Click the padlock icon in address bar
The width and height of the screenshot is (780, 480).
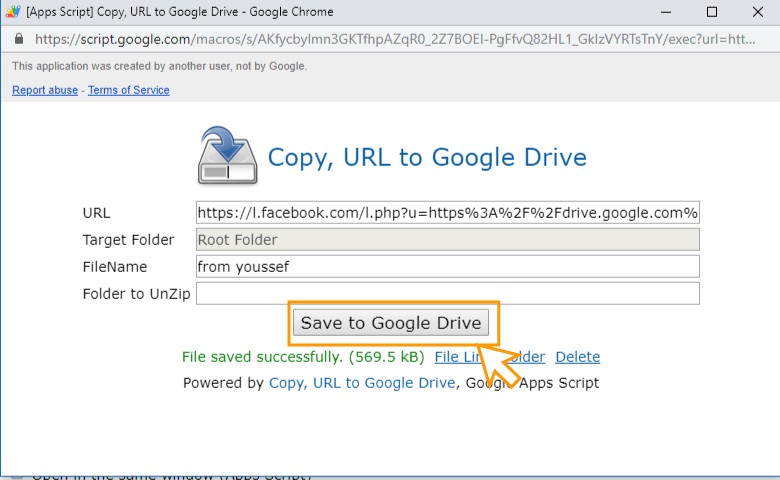click(x=19, y=41)
